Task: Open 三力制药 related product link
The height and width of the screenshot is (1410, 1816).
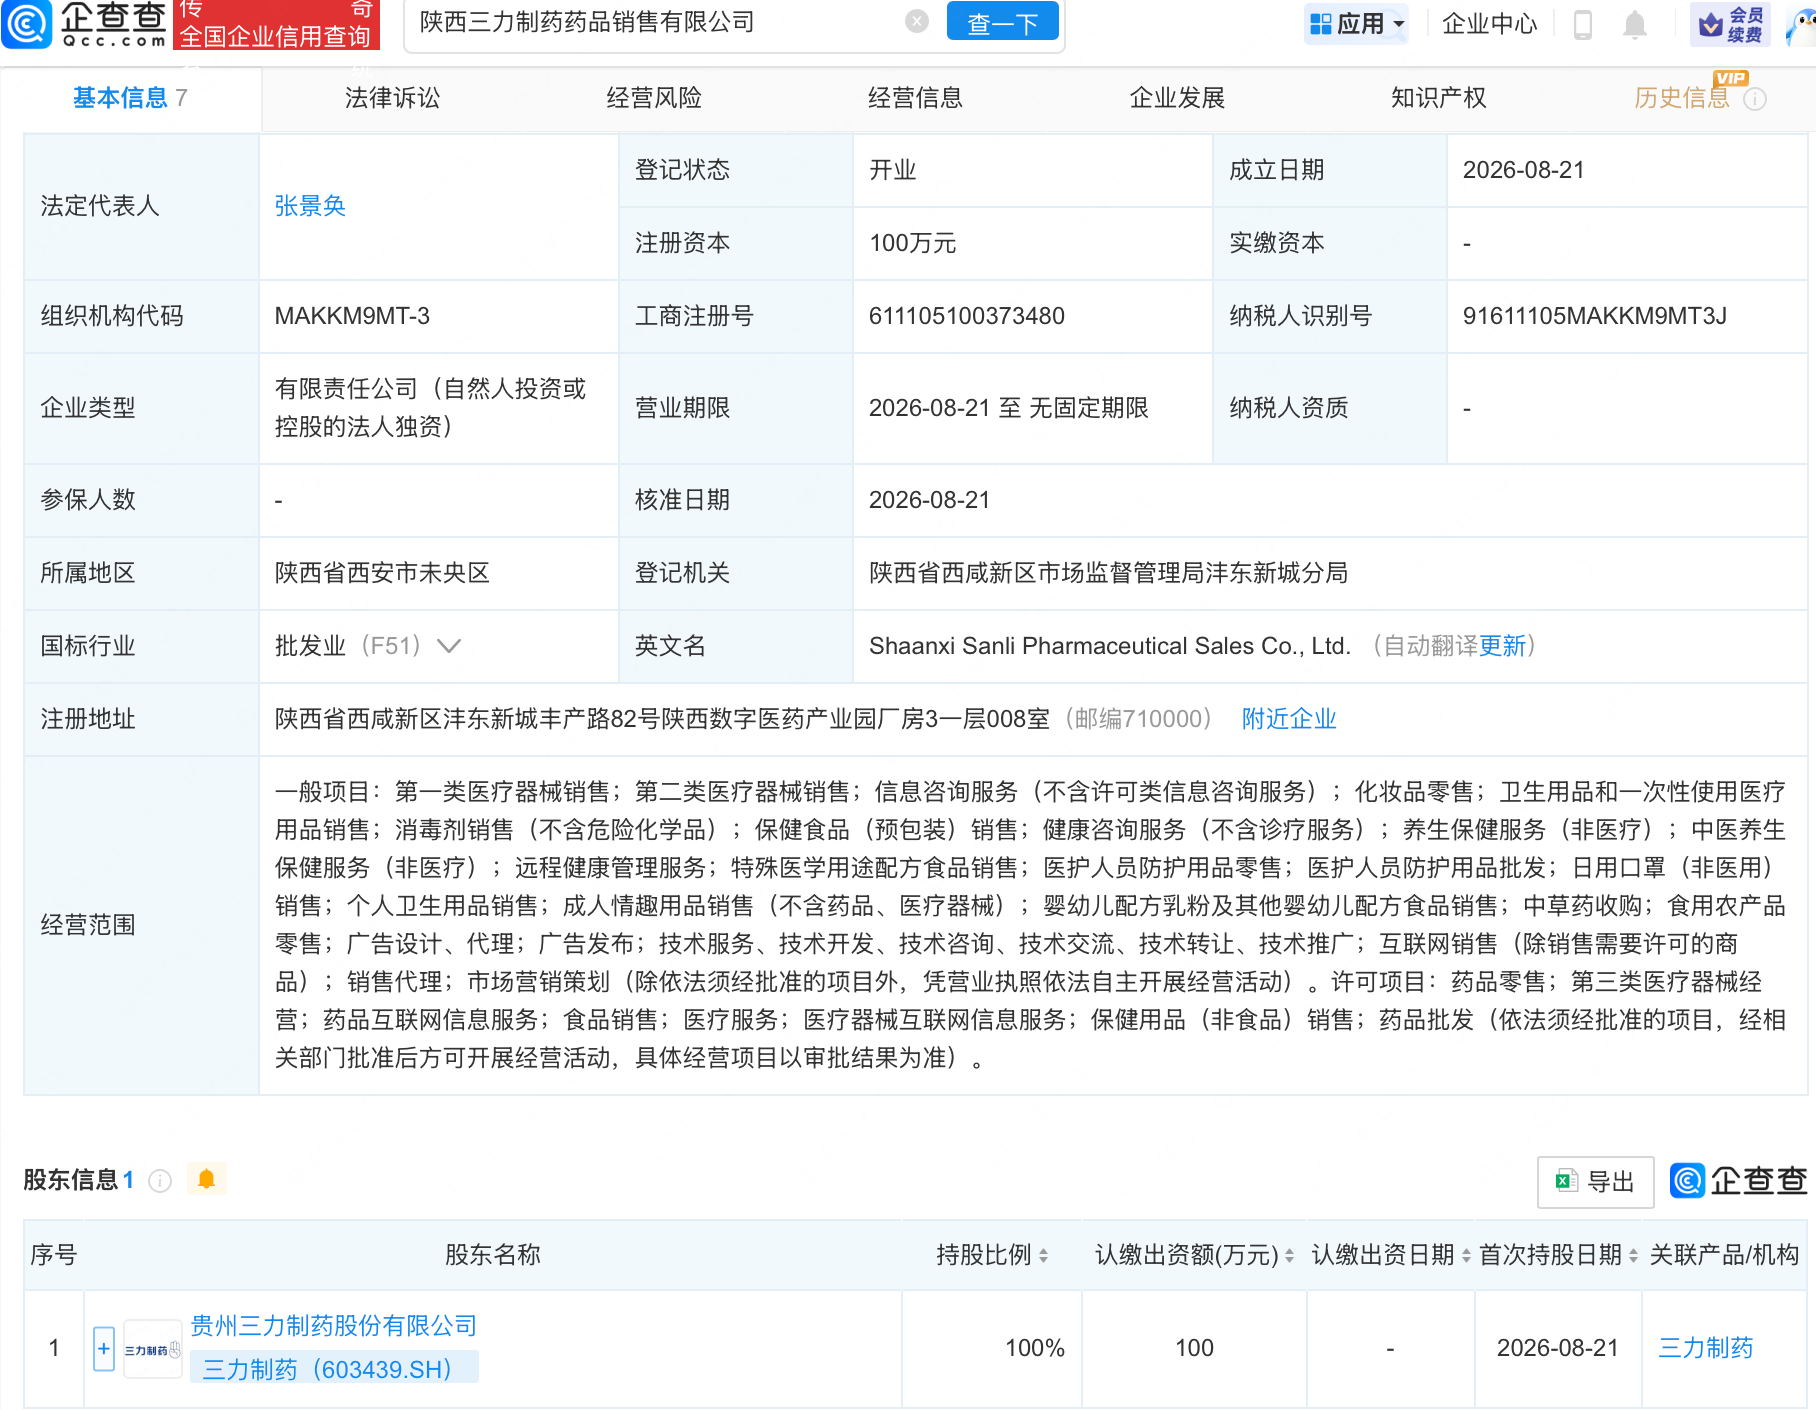Action: pyautogui.click(x=1706, y=1348)
